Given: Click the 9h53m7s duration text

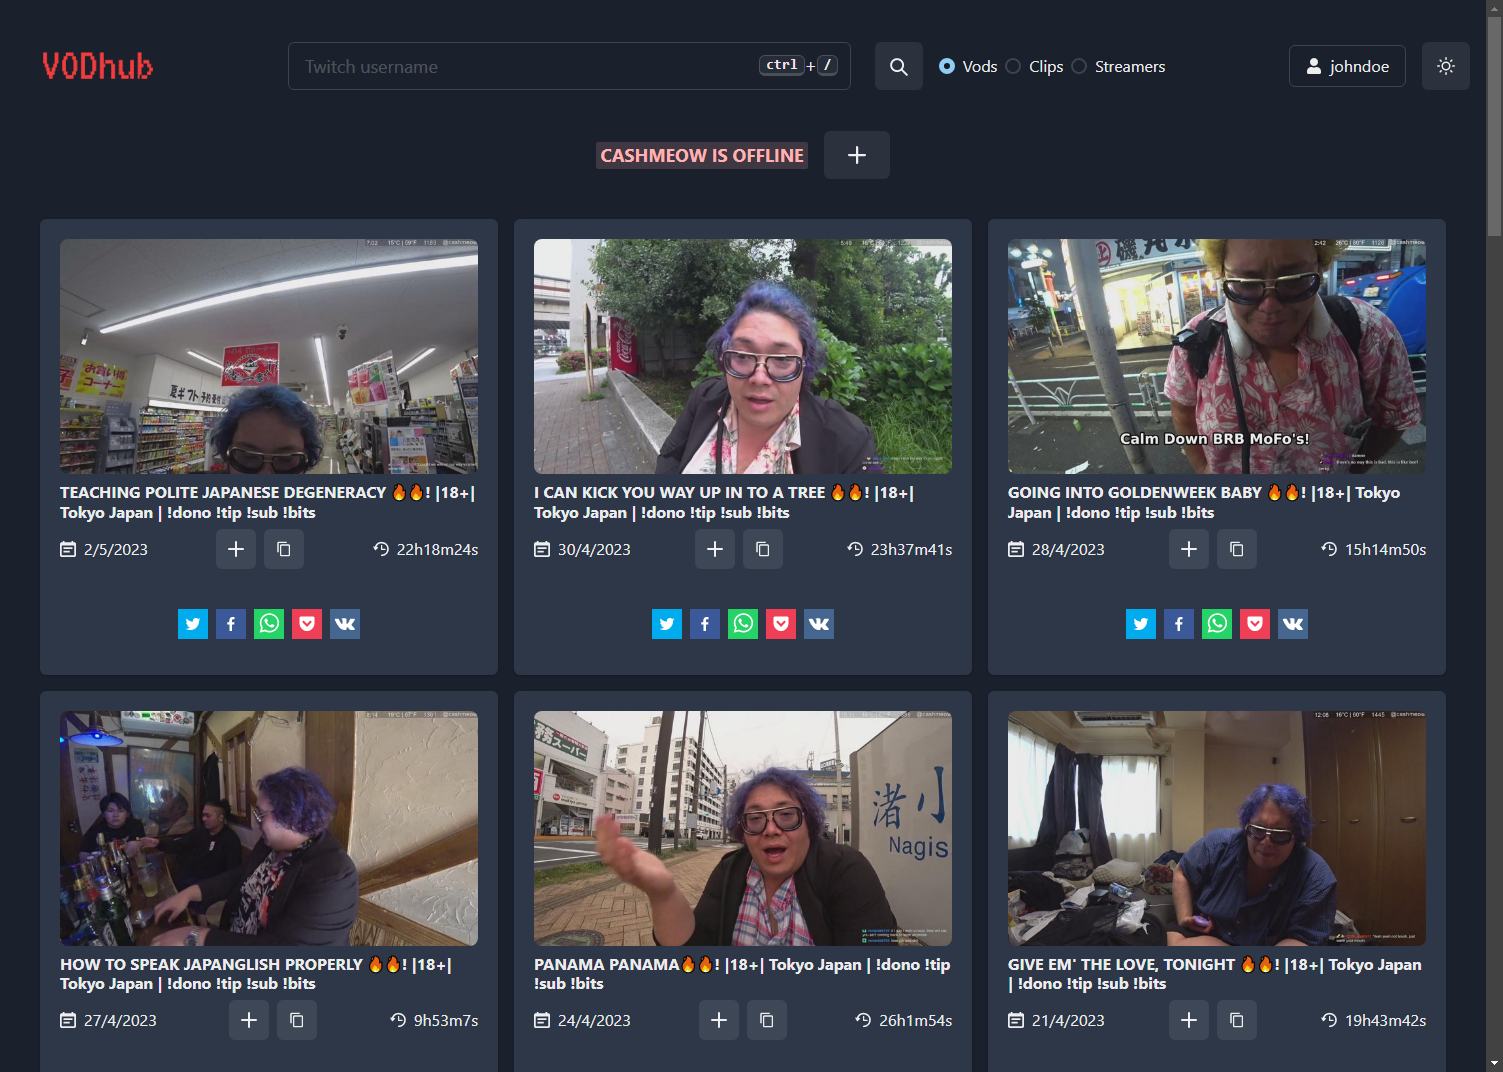Looking at the screenshot, I should (446, 1020).
